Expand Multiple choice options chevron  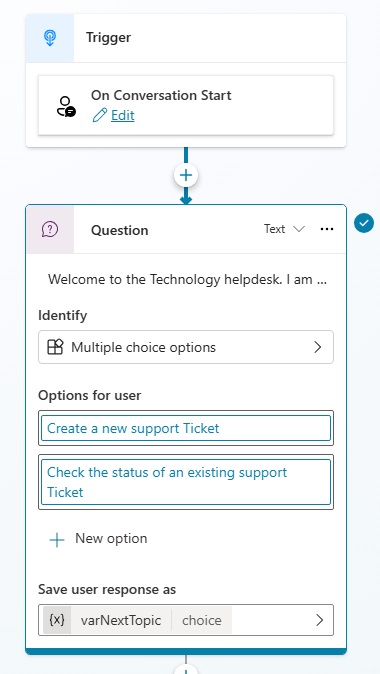318,347
